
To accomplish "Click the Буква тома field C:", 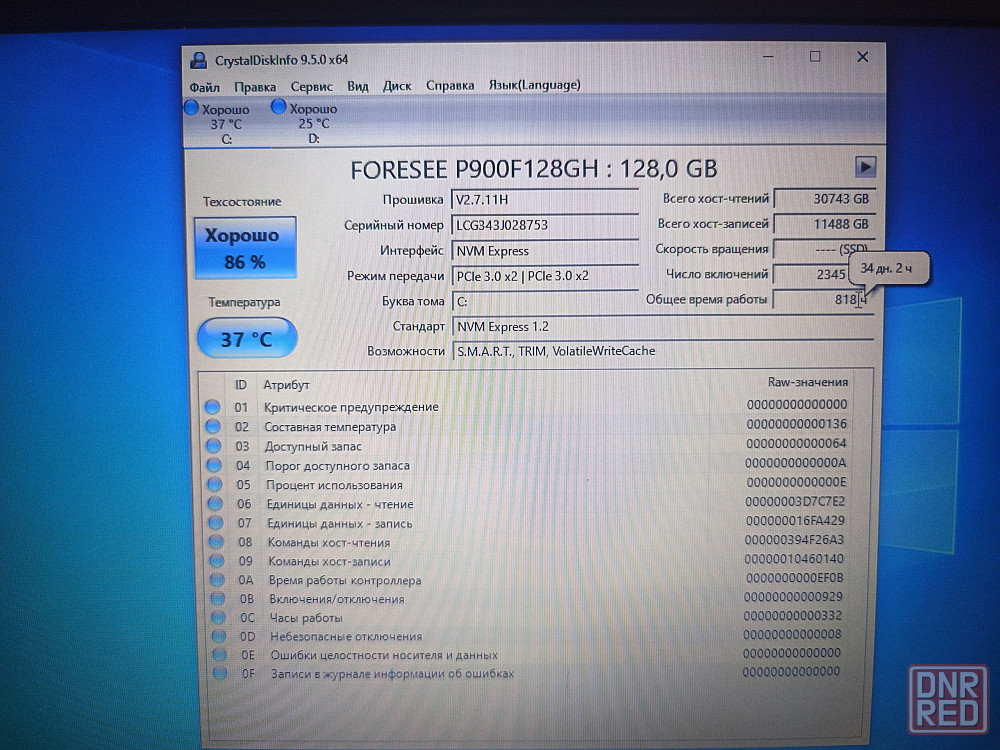I will click(x=545, y=301).
